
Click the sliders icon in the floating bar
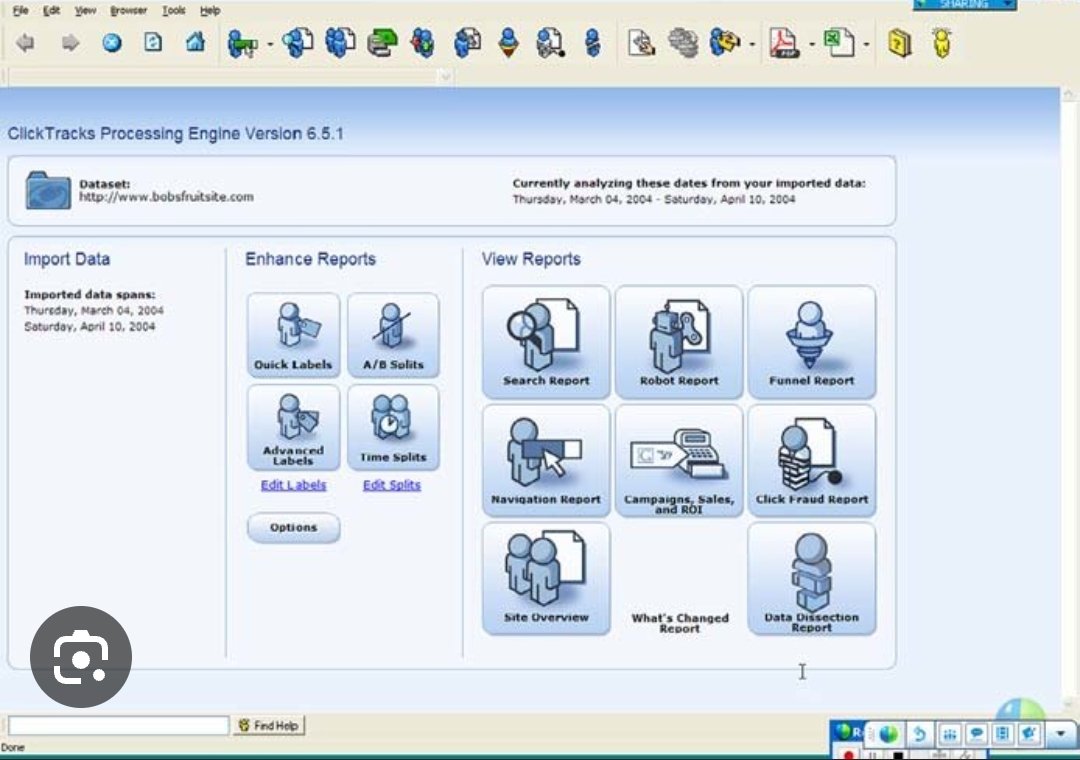tap(948, 734)
